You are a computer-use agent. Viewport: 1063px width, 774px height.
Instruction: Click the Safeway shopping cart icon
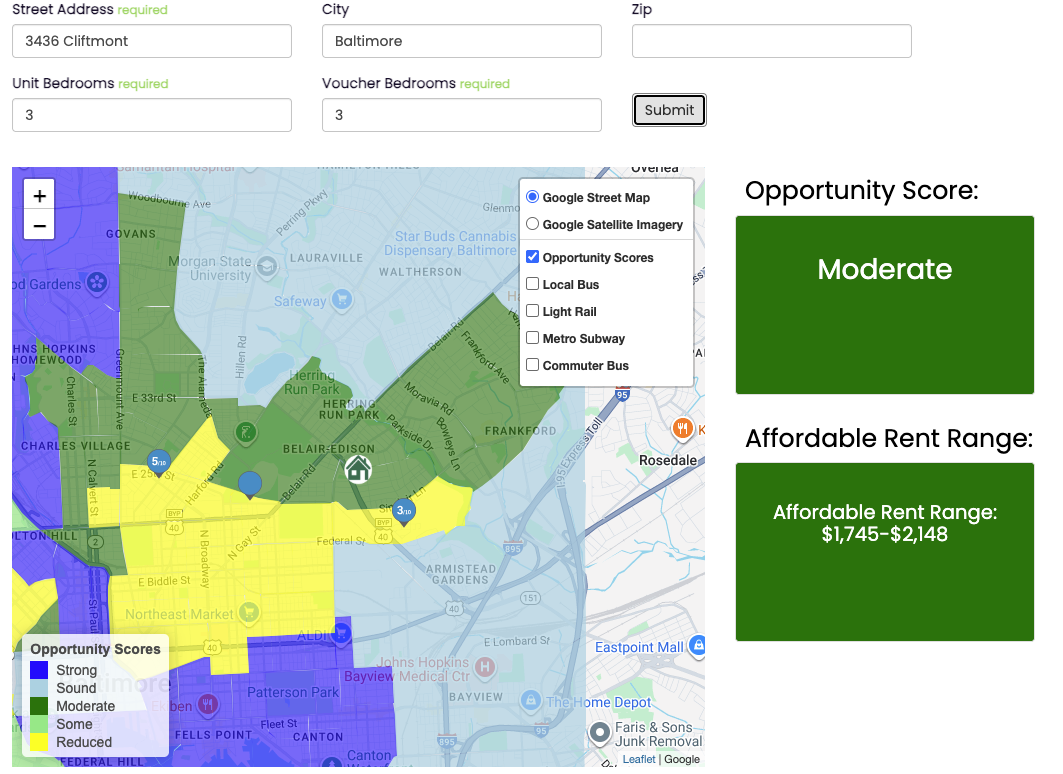click(343, 299)
